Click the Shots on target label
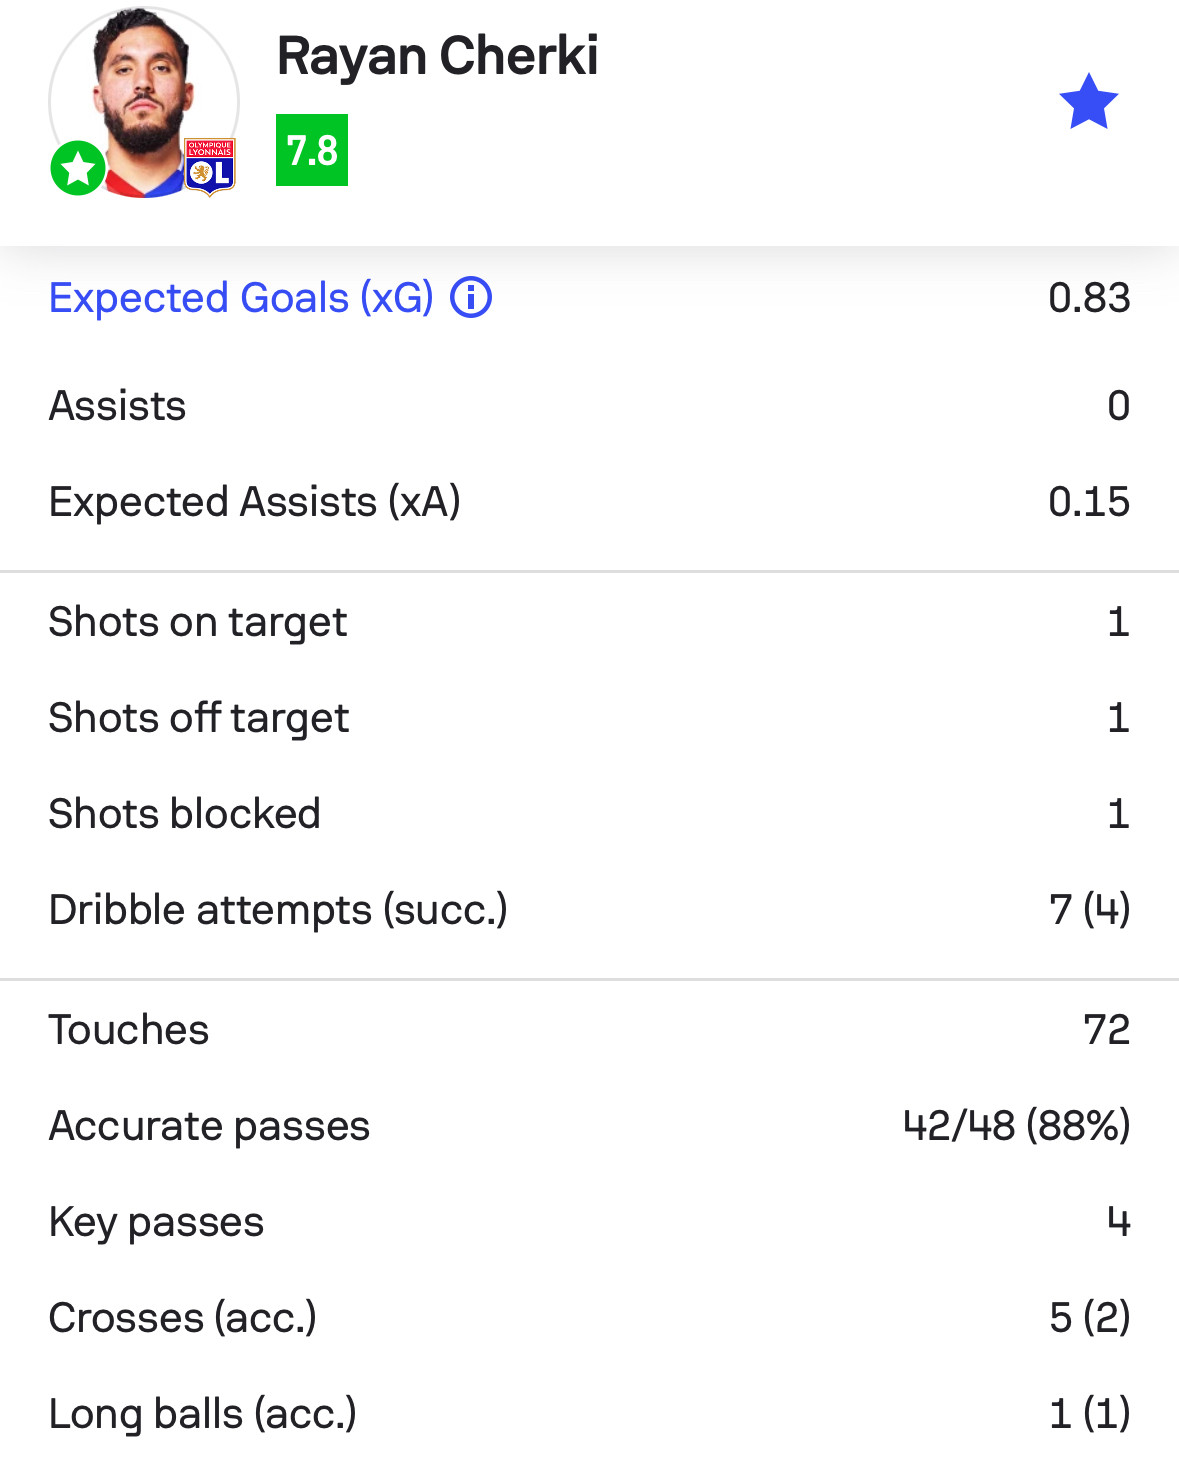1179x1472 pixels. point(198,623)
